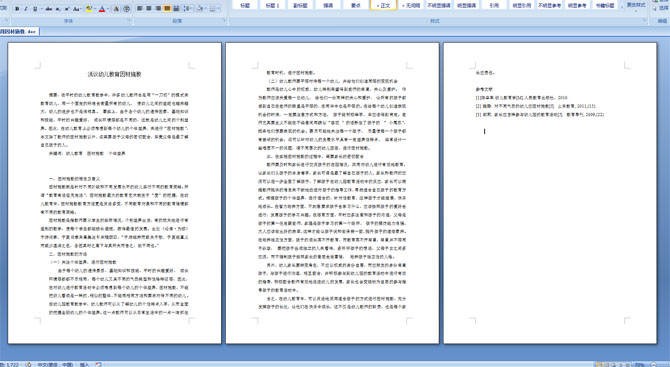Click the center alignment icon
This screenshot has height=367, width=670.
coord(149,9)
